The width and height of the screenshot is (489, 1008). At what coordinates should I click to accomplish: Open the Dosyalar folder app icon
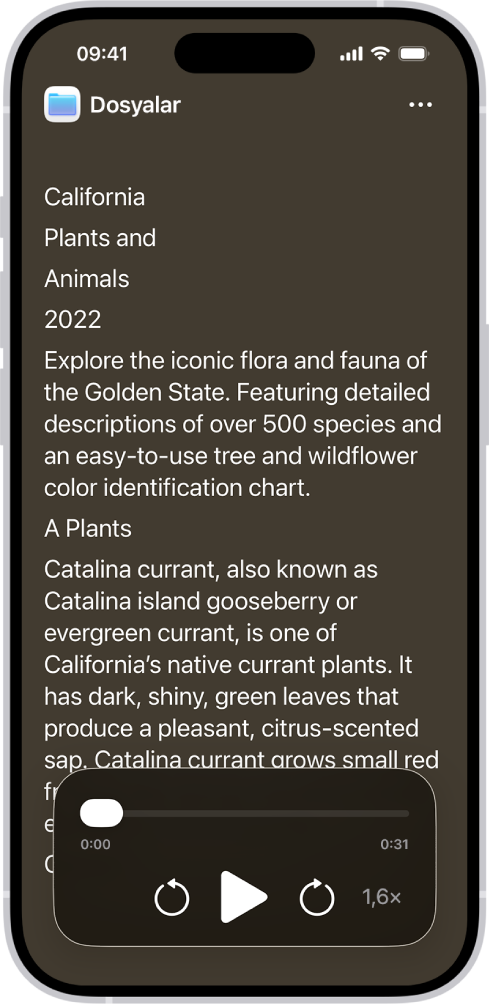coord(62,104)
